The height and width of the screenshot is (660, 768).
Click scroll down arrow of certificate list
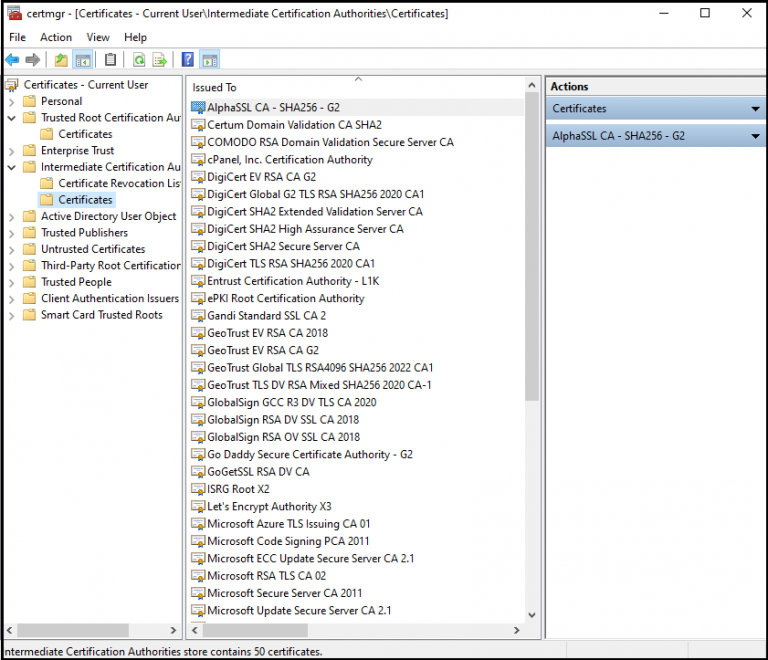[532, 615]
